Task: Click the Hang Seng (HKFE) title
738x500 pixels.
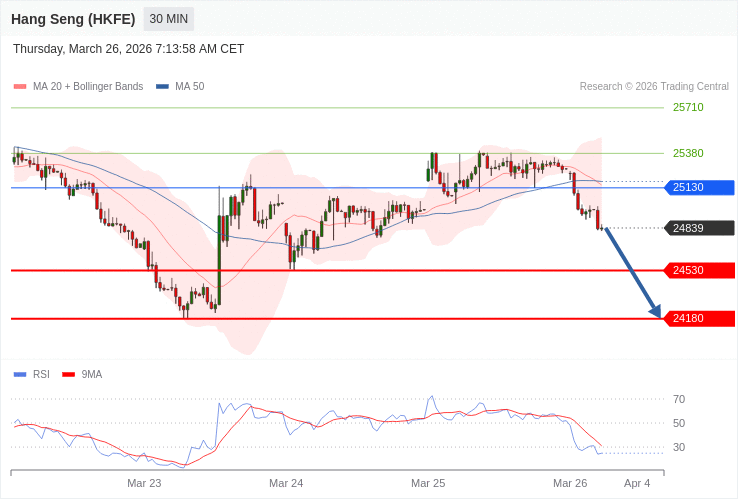Action: point(73,19)
